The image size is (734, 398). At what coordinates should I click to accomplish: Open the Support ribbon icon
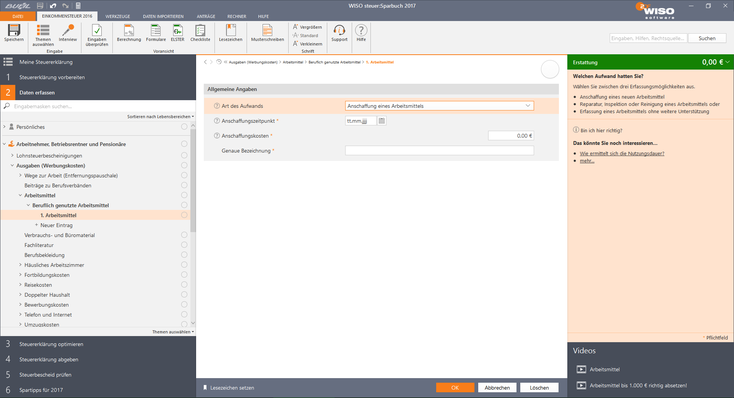[x=339, y=33]
